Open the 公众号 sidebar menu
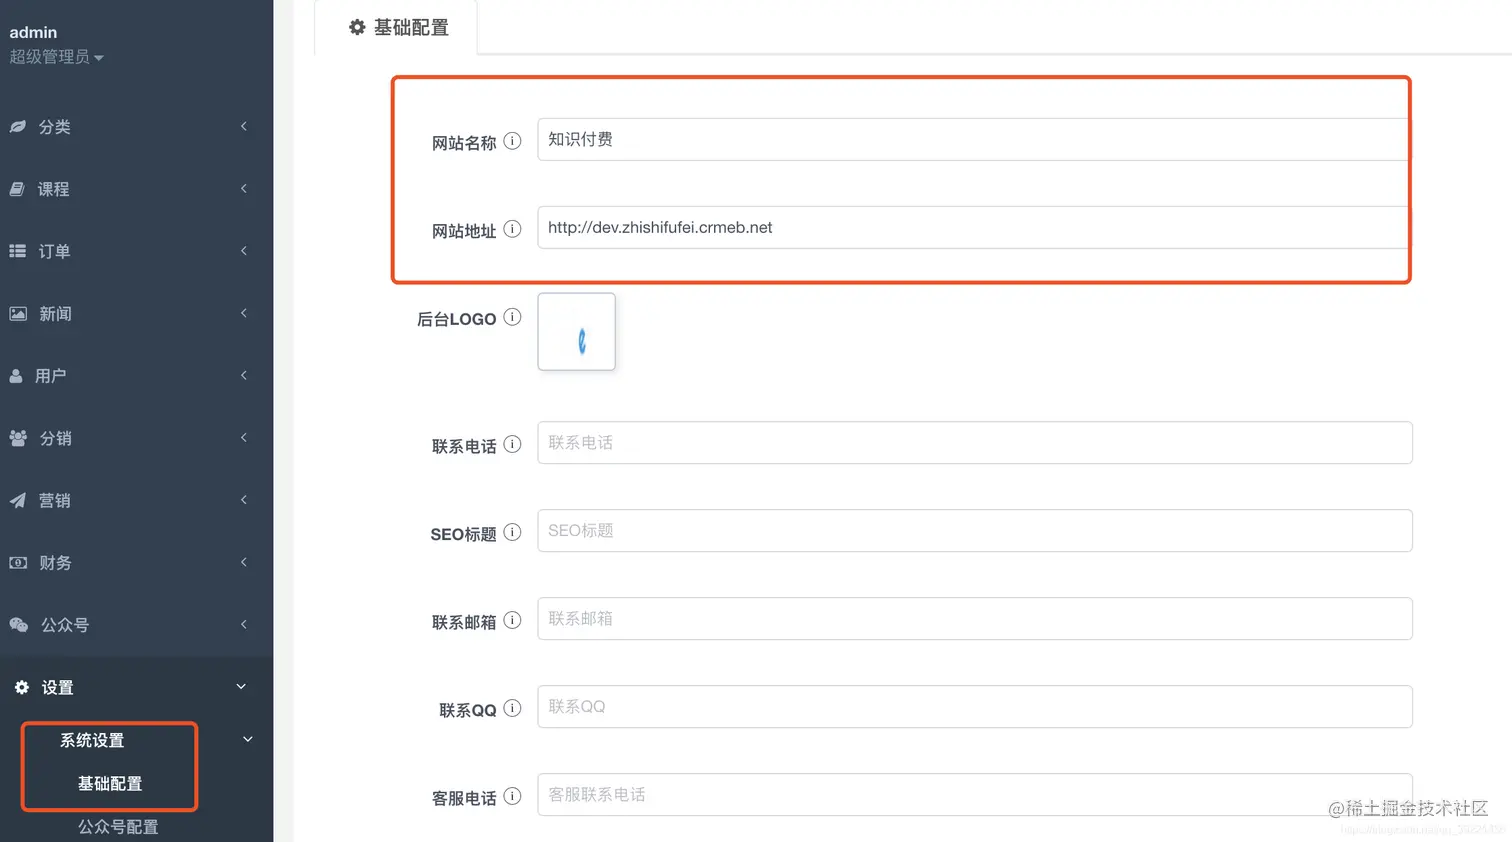Viewport: 1512px width, 842px height. [x=136, y=625]
